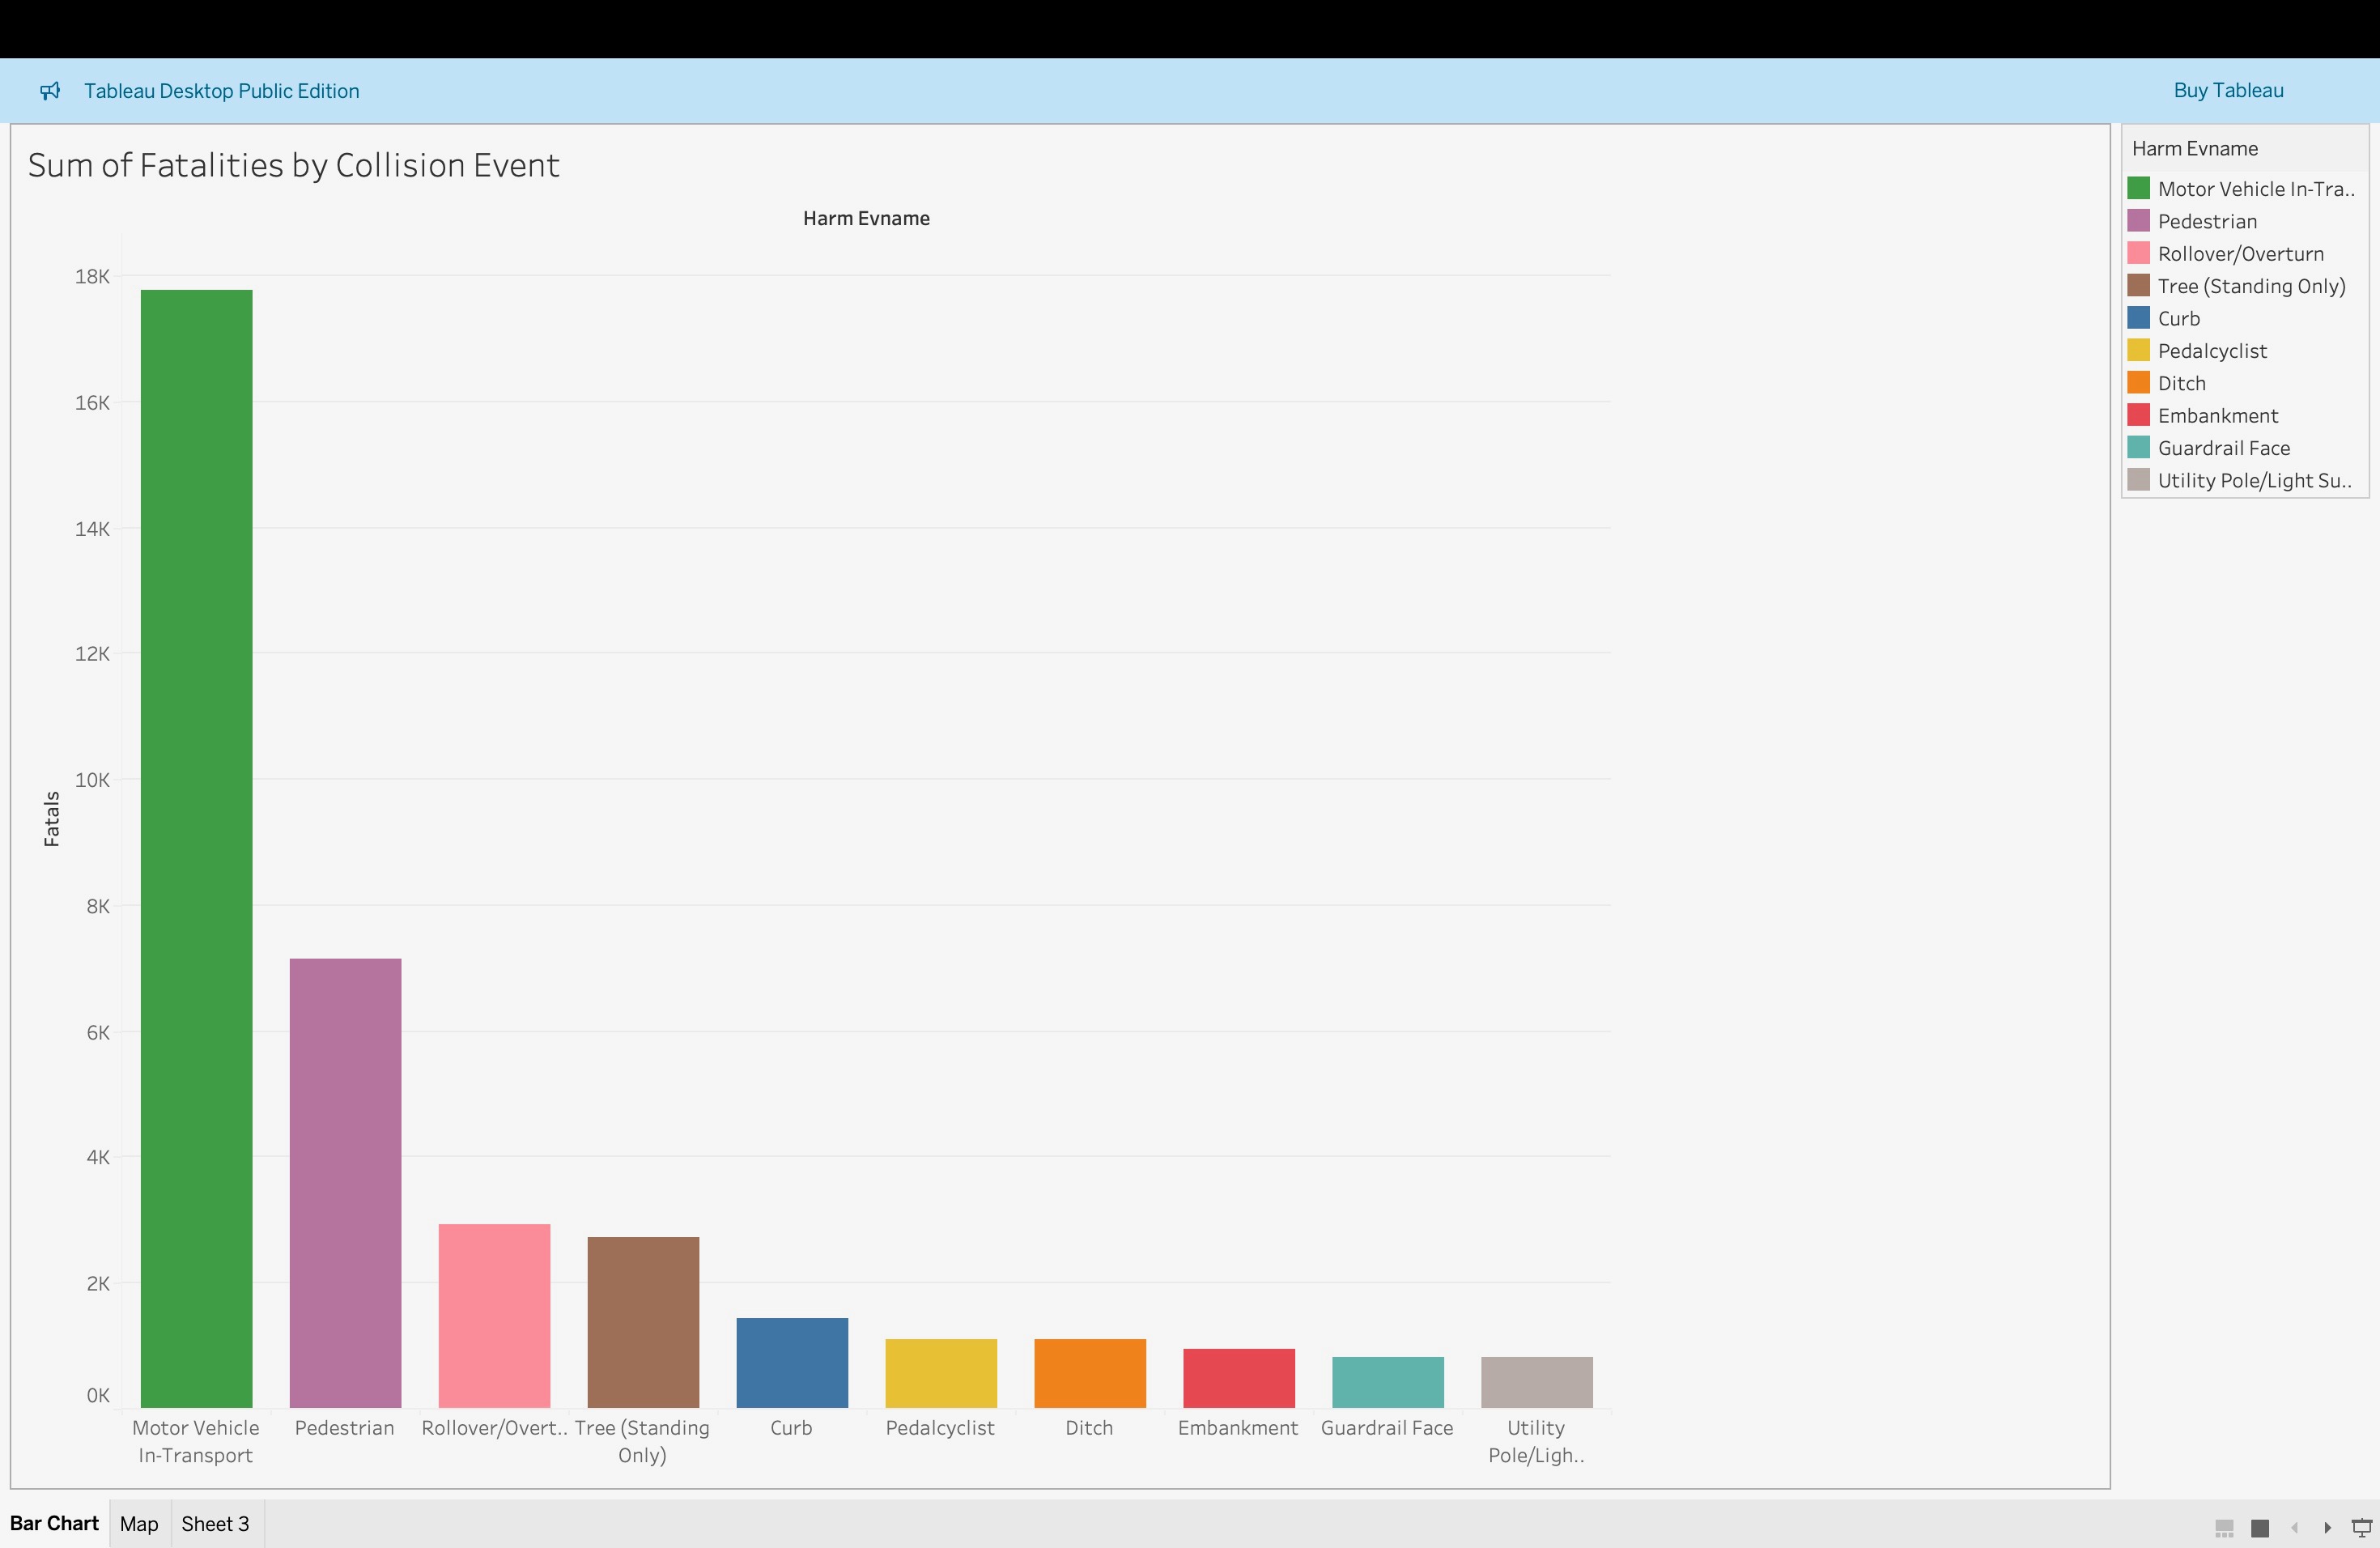2380x1548 pixels.
Task: Select Curb blue legend swatch
Action: 2138,318
